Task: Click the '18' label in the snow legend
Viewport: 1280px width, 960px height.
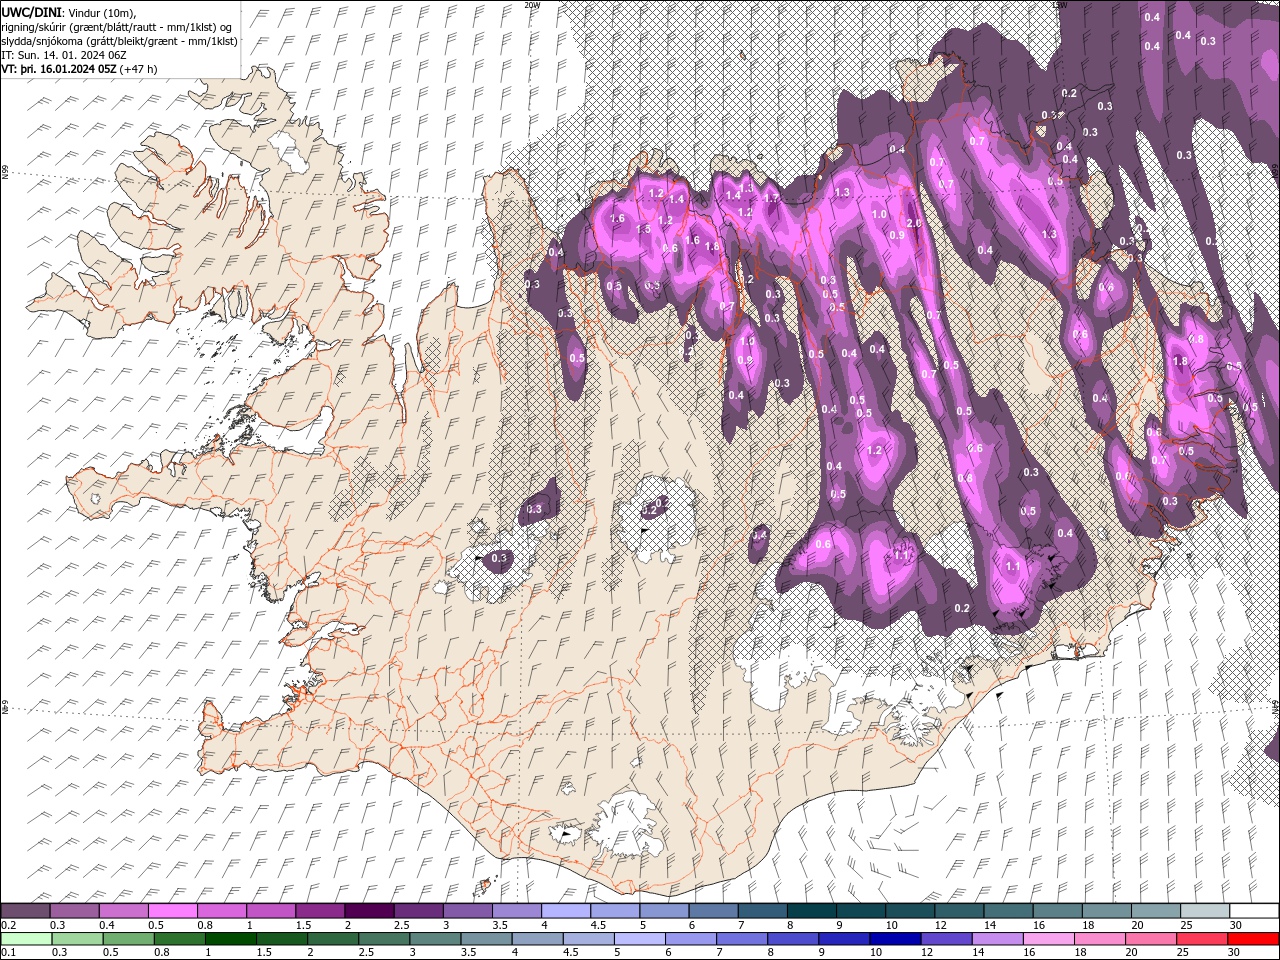Action: coord(1087,924)
